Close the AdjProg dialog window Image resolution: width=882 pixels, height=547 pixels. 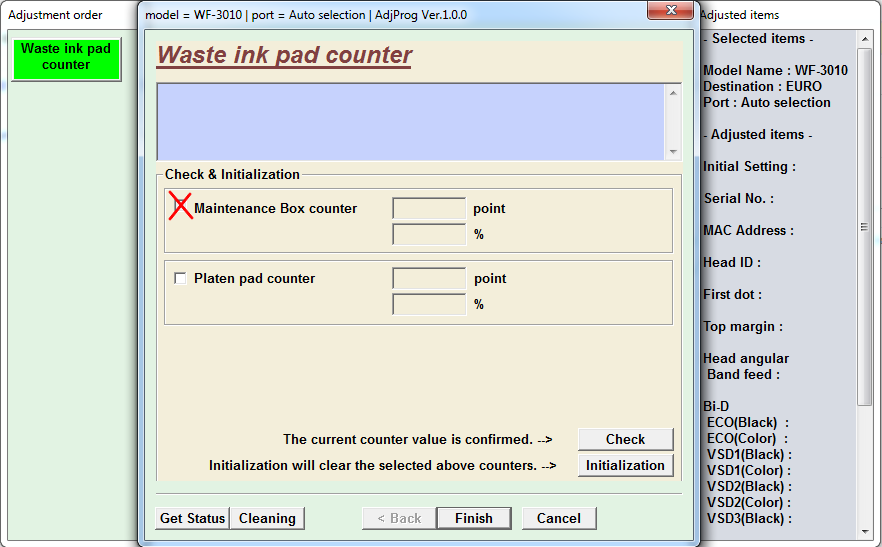pyautogui.click(x=668, y=11)
